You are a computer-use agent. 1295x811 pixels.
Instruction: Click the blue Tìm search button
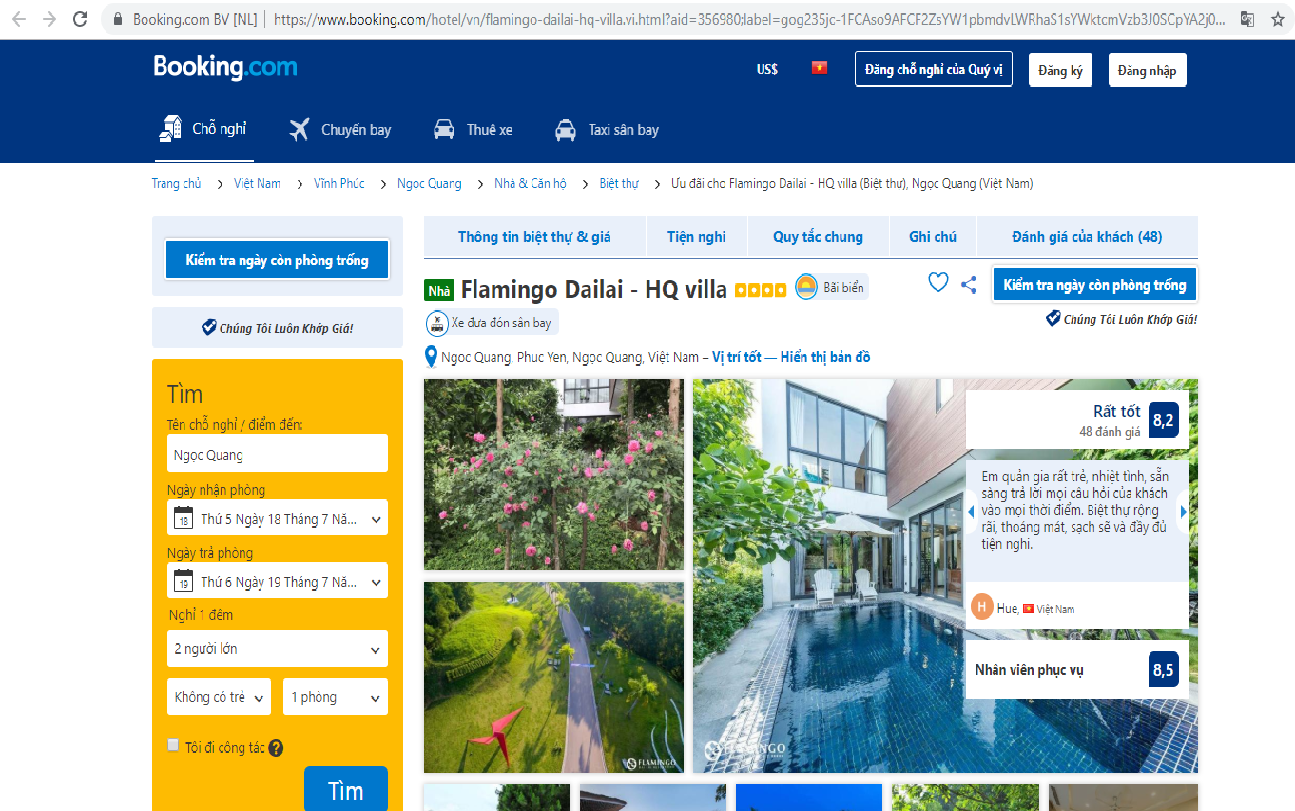tap(345, 790)
